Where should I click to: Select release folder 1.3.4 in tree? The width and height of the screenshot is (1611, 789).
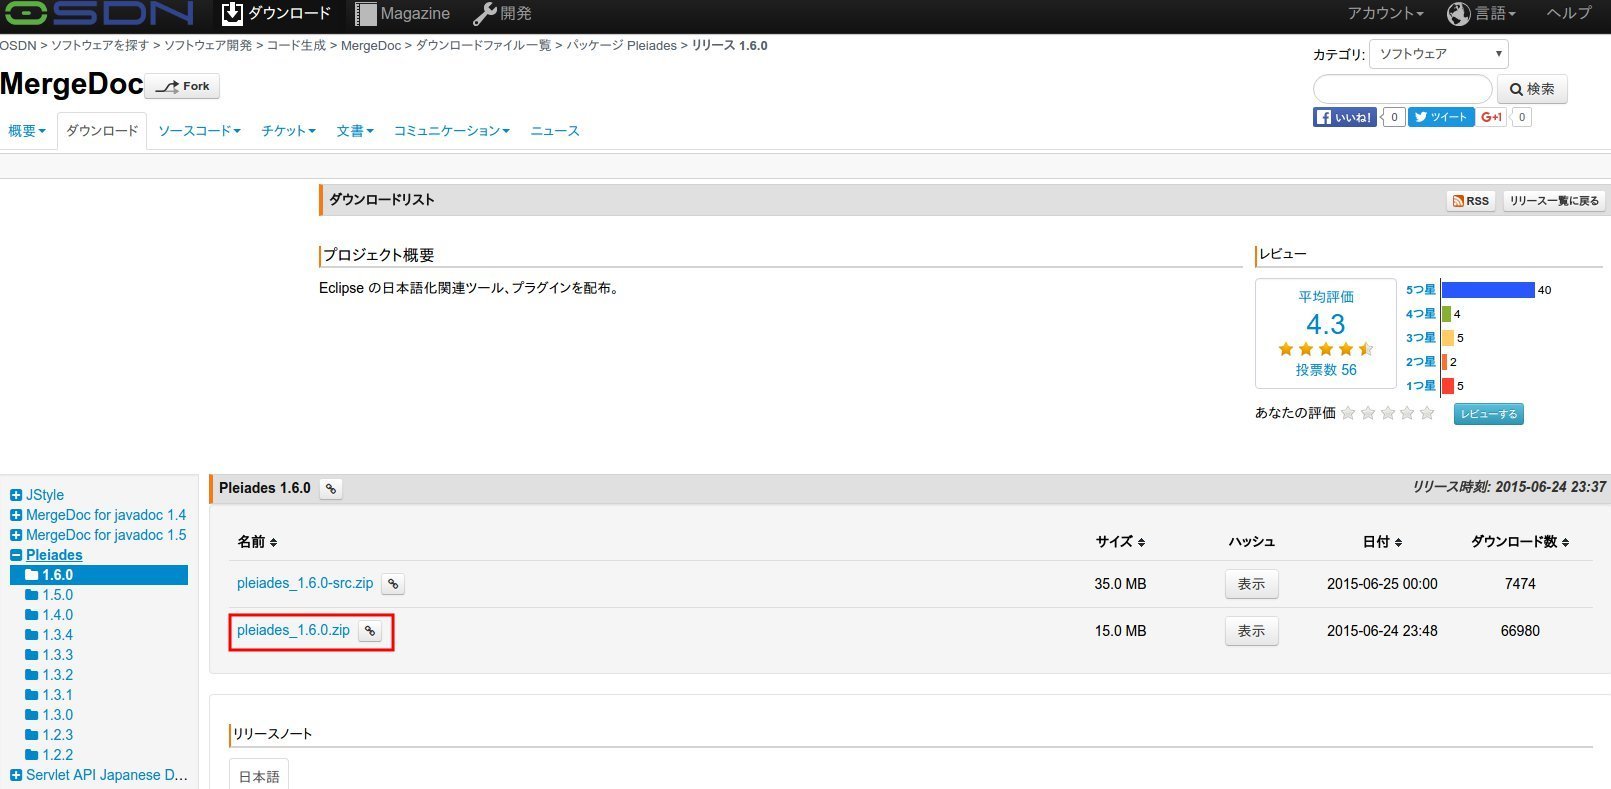point(49,635)
